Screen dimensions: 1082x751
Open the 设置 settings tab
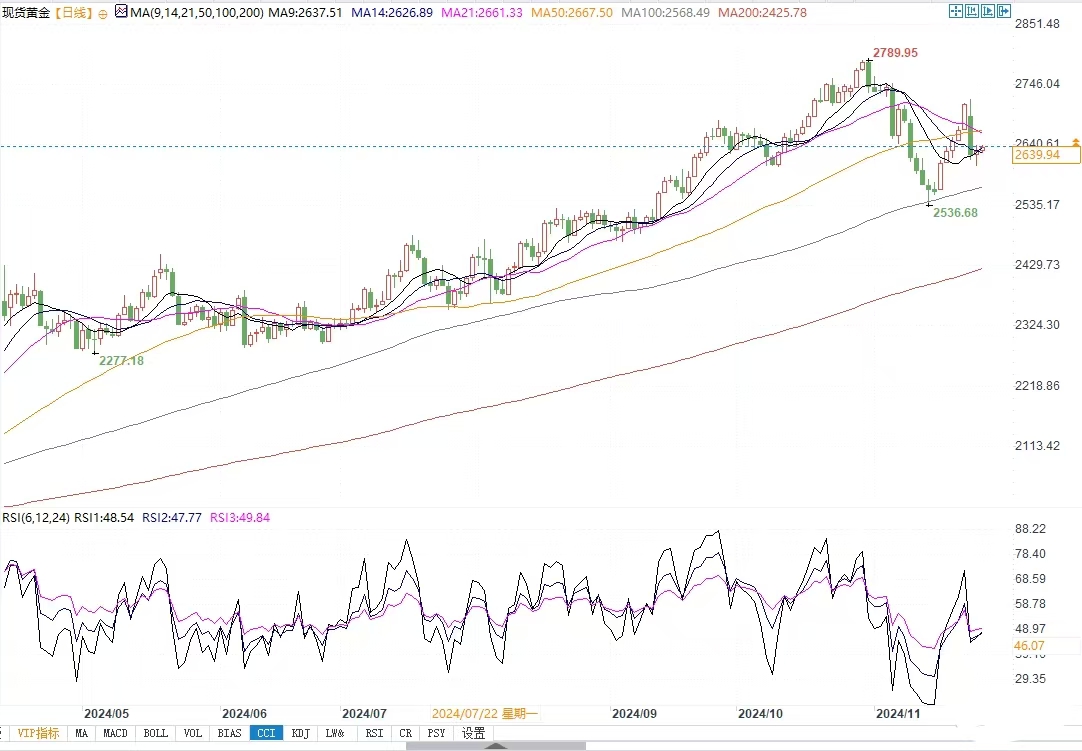(473, 733)
